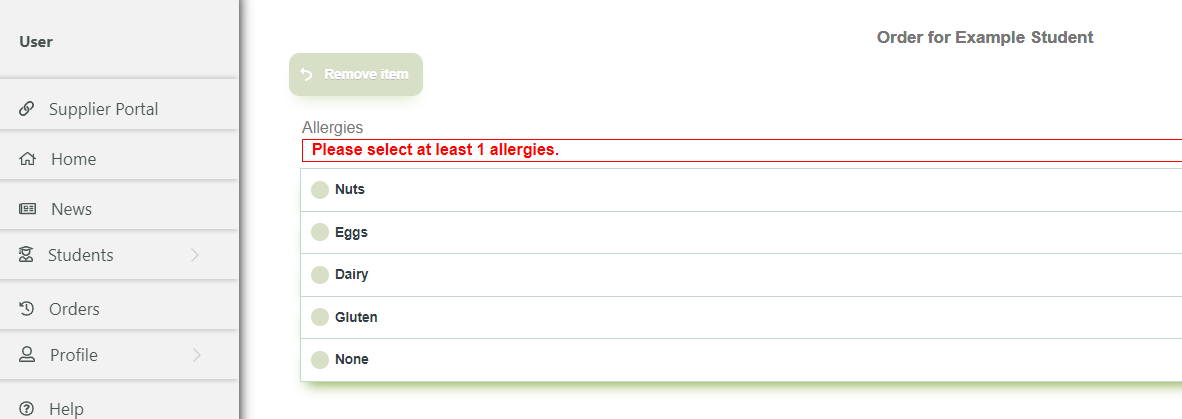Select the Nuts allergy option
This screenshot has height=419, width=1182.
(320, 190)
